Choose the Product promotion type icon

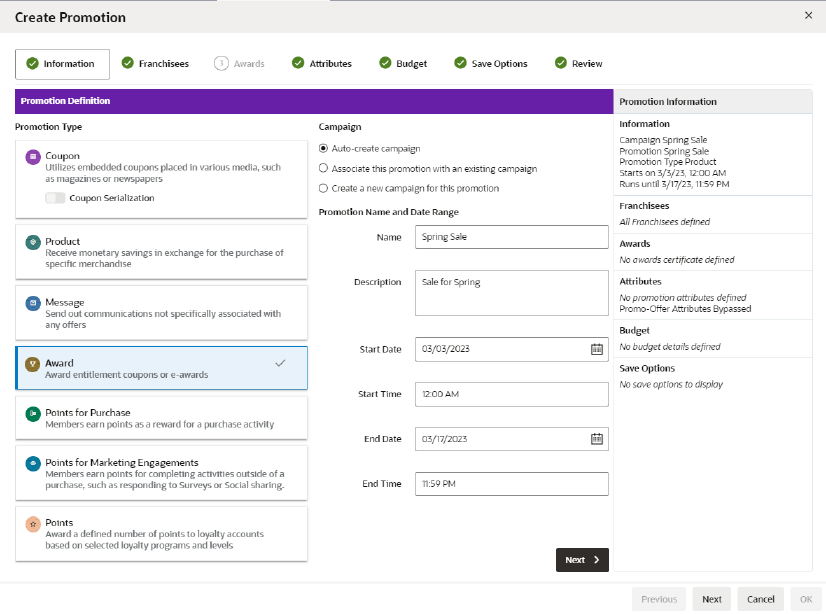pos(33,242)
